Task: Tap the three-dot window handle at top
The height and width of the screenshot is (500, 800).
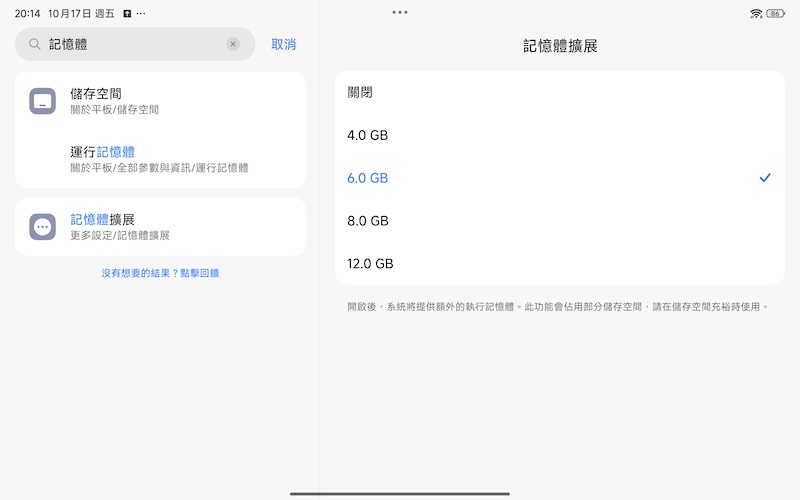Action: pos(400,12)
